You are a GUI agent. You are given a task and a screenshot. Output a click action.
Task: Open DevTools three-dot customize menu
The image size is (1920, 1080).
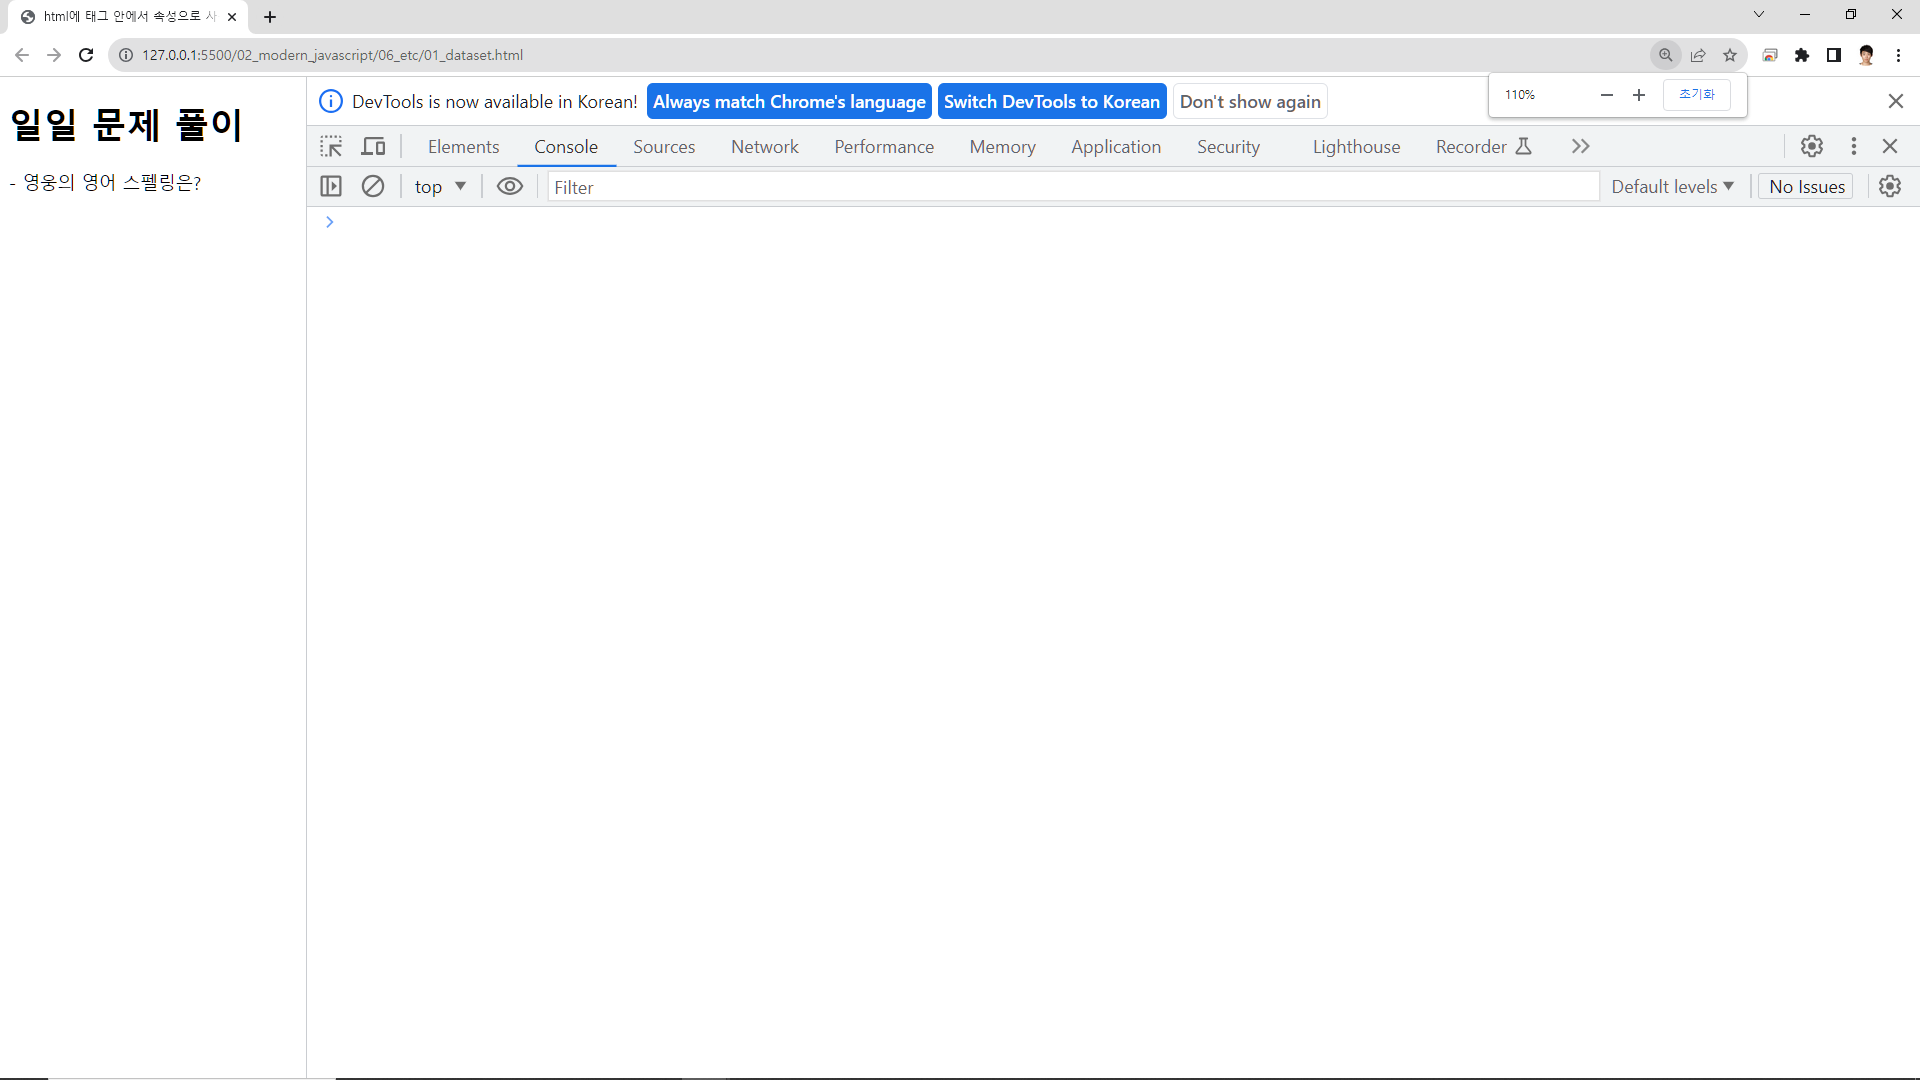click(x=1854, y=147)
